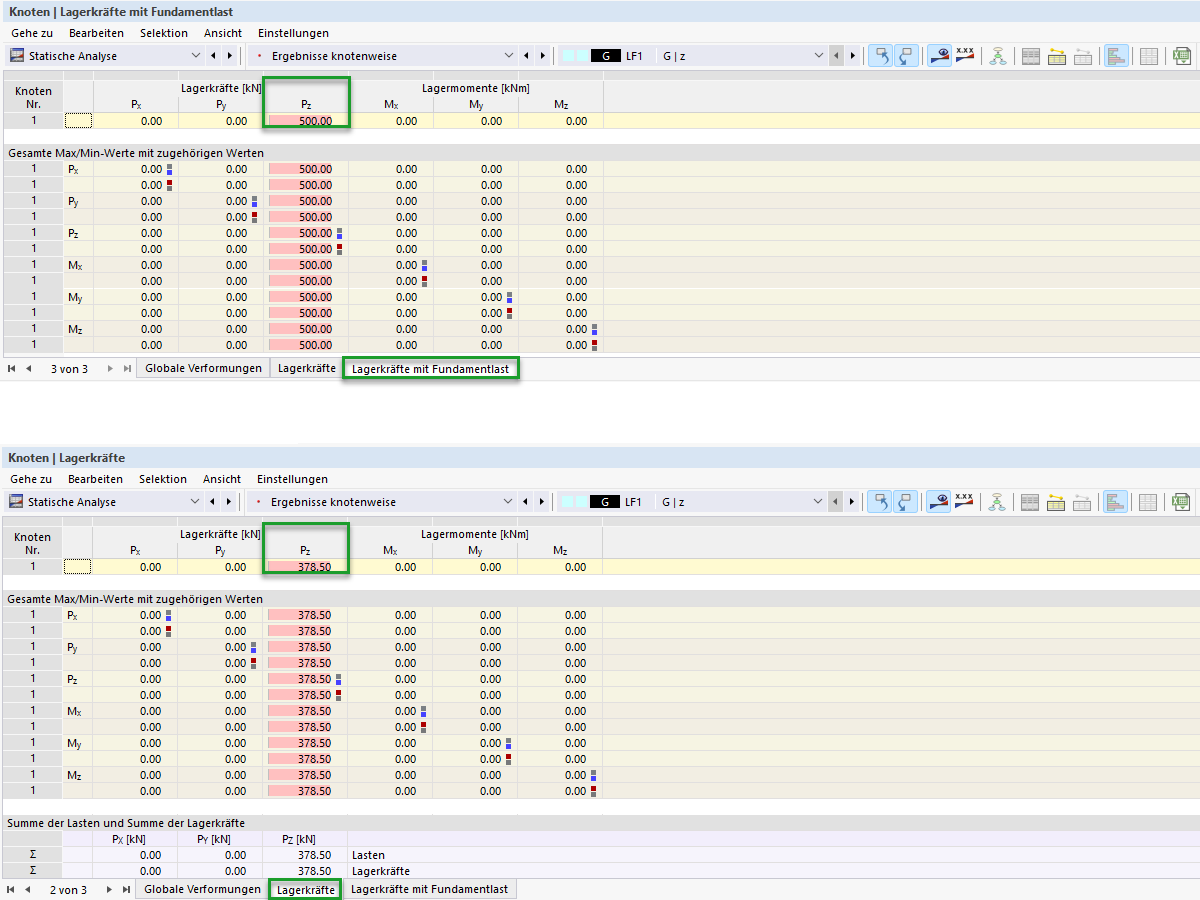Select Lagerkräfte mit Fundamentlast tab, Knoten | Lagerkräfte window
This screenshot has width=1200, height=900.
tap(430, 889)
